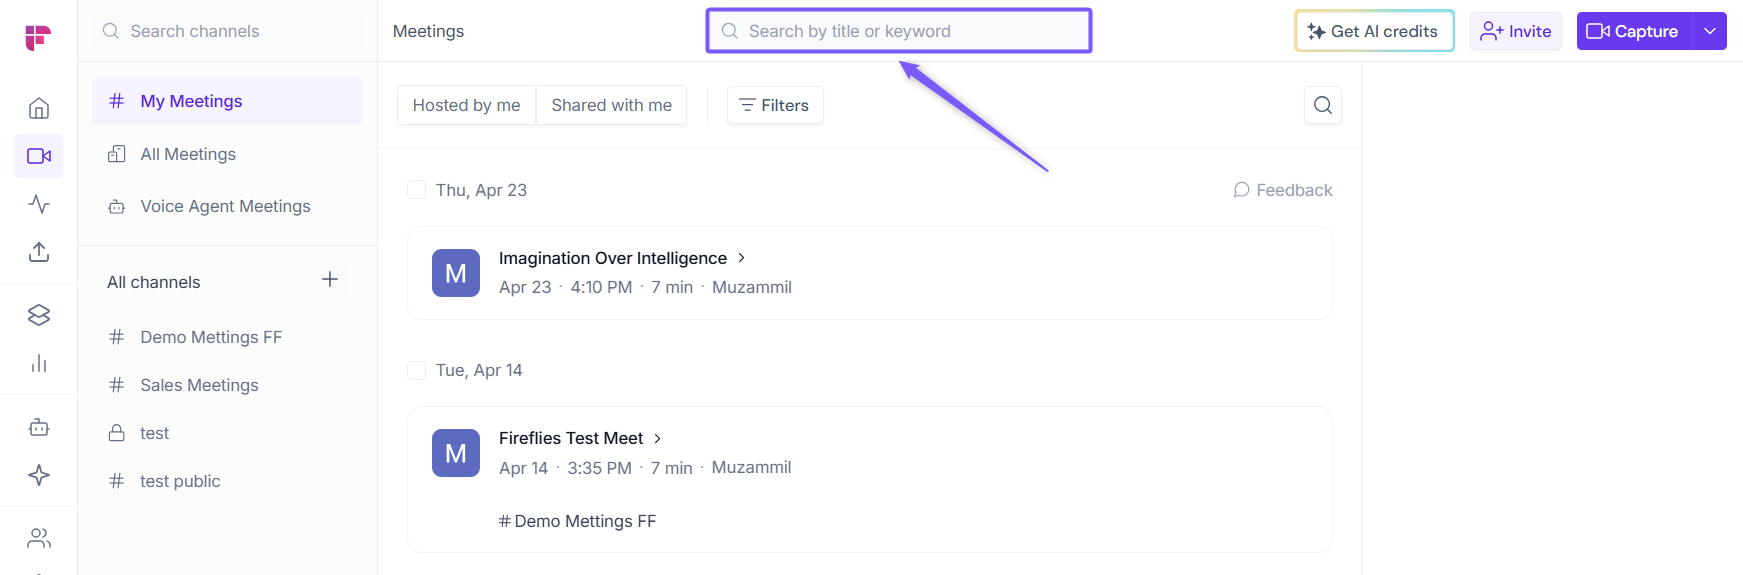Image resolution: width=1743 pixels, height=575 pixels.
Task: Add a new channel with plus icon
Action: (x=330, y=279)
